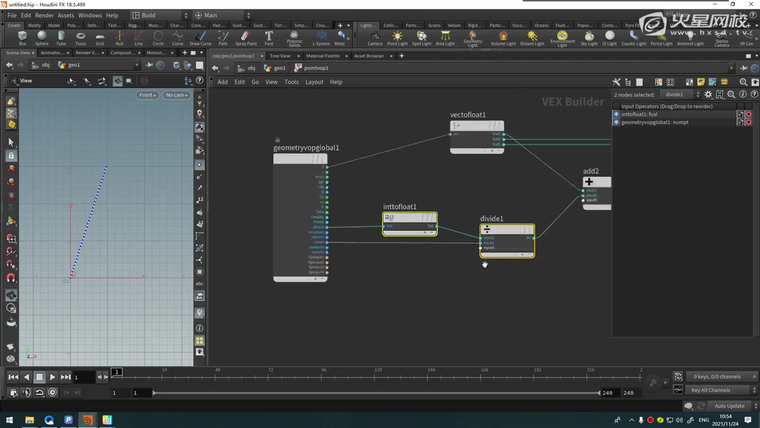Add a Sky Light from shelf
The height and width of the screenshot is (428, 760).
(x=589, y=39)
